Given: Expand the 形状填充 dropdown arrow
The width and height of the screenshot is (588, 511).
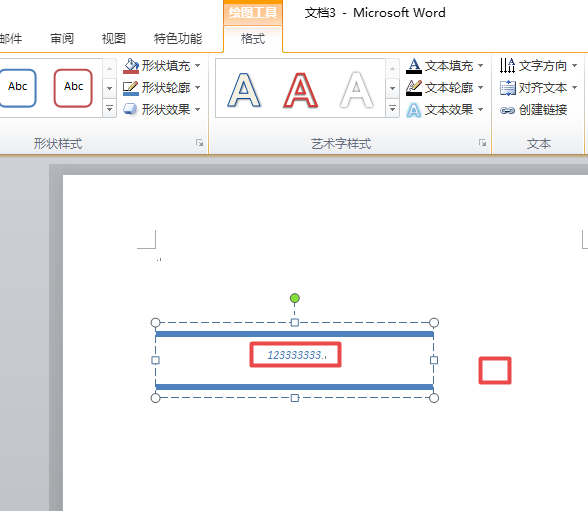Looking at the screenshot, I should click(198, 66).
